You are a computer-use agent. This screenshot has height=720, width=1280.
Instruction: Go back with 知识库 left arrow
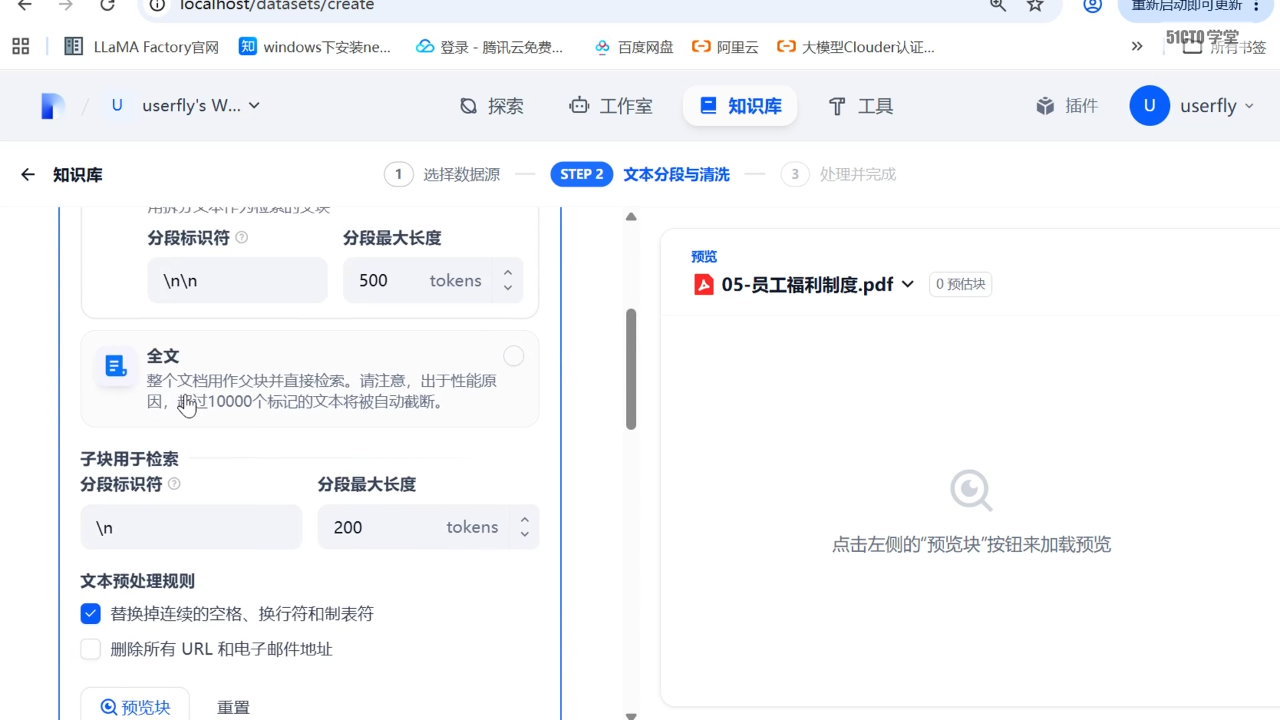(27, 175)
